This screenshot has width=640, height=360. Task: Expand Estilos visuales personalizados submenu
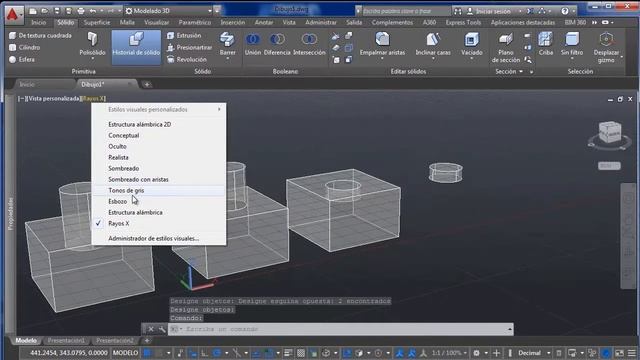click(159, 110)
